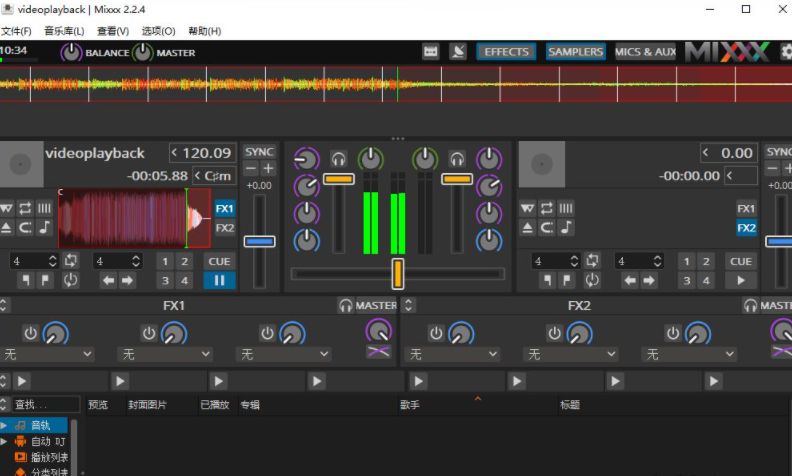Click the left channel volume fader handle
Image resolution: width=792 pixels, height=476 pixels.
click(x=338, y=179)
